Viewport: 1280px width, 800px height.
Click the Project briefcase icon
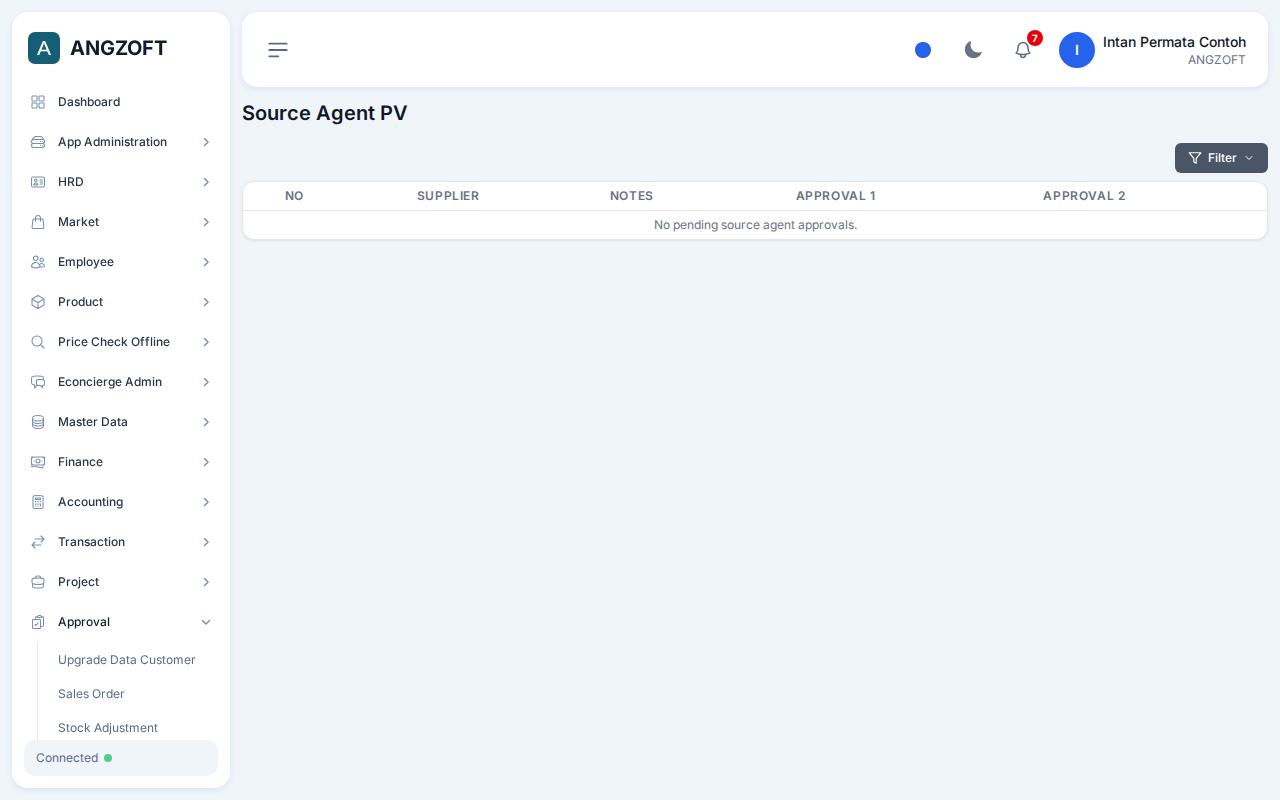tap(38, 582)
